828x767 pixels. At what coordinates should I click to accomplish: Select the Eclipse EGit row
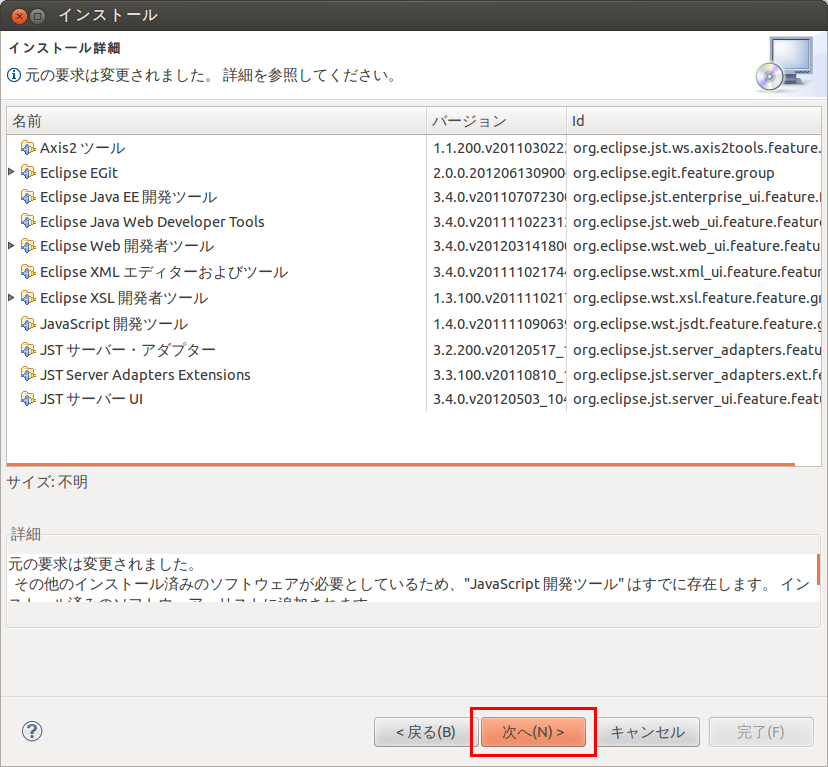(x=414, y=172)
